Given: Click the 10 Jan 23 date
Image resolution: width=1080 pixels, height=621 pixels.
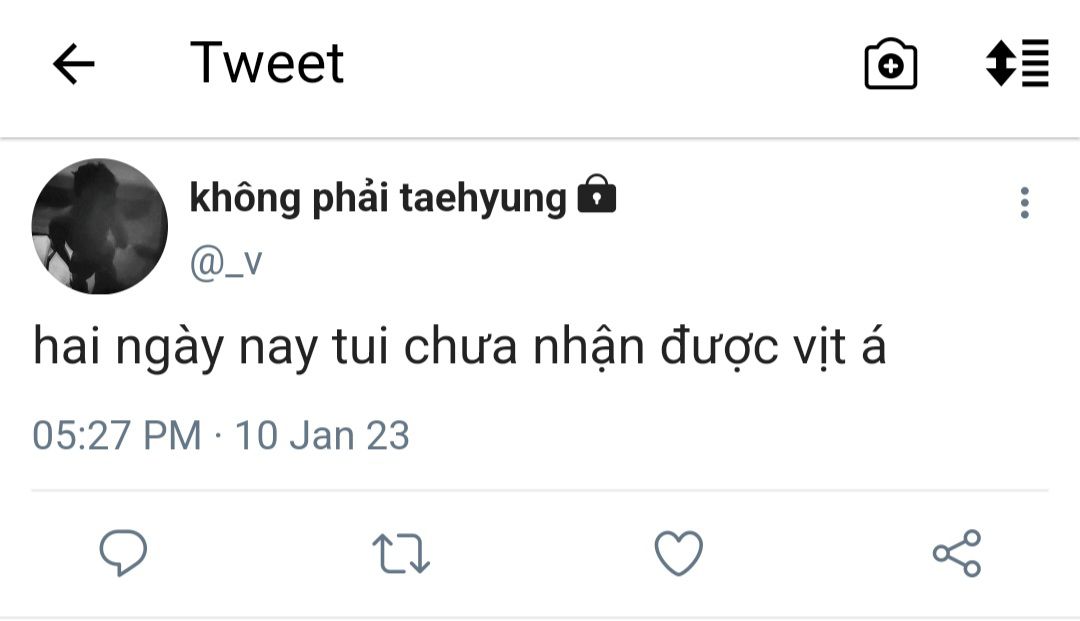Looking at the screenshot, I should click(322, 435).
